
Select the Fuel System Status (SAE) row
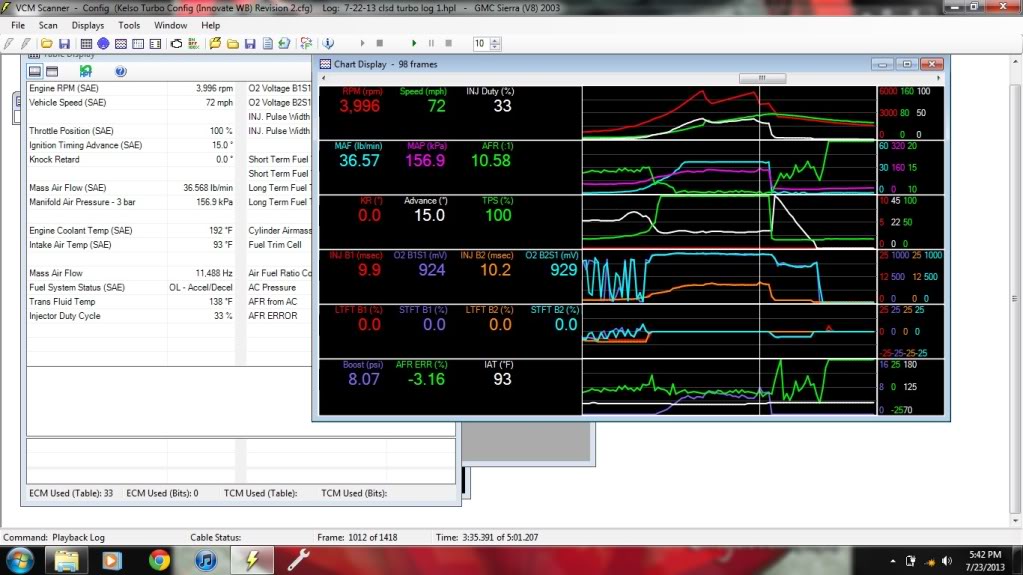[130, 287]
